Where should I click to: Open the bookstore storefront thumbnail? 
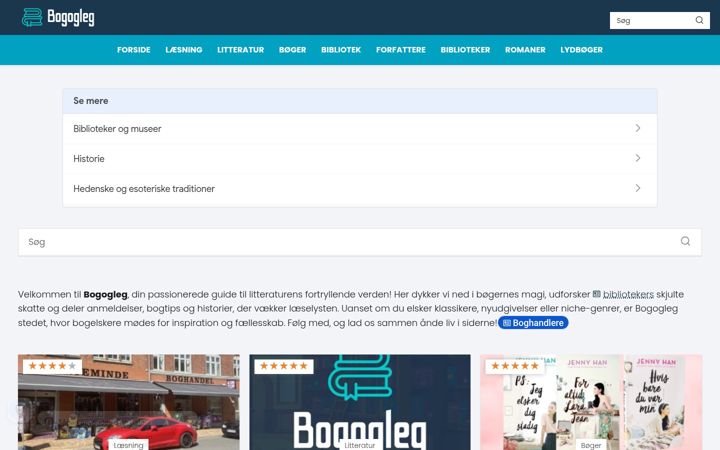coord(129,402)
